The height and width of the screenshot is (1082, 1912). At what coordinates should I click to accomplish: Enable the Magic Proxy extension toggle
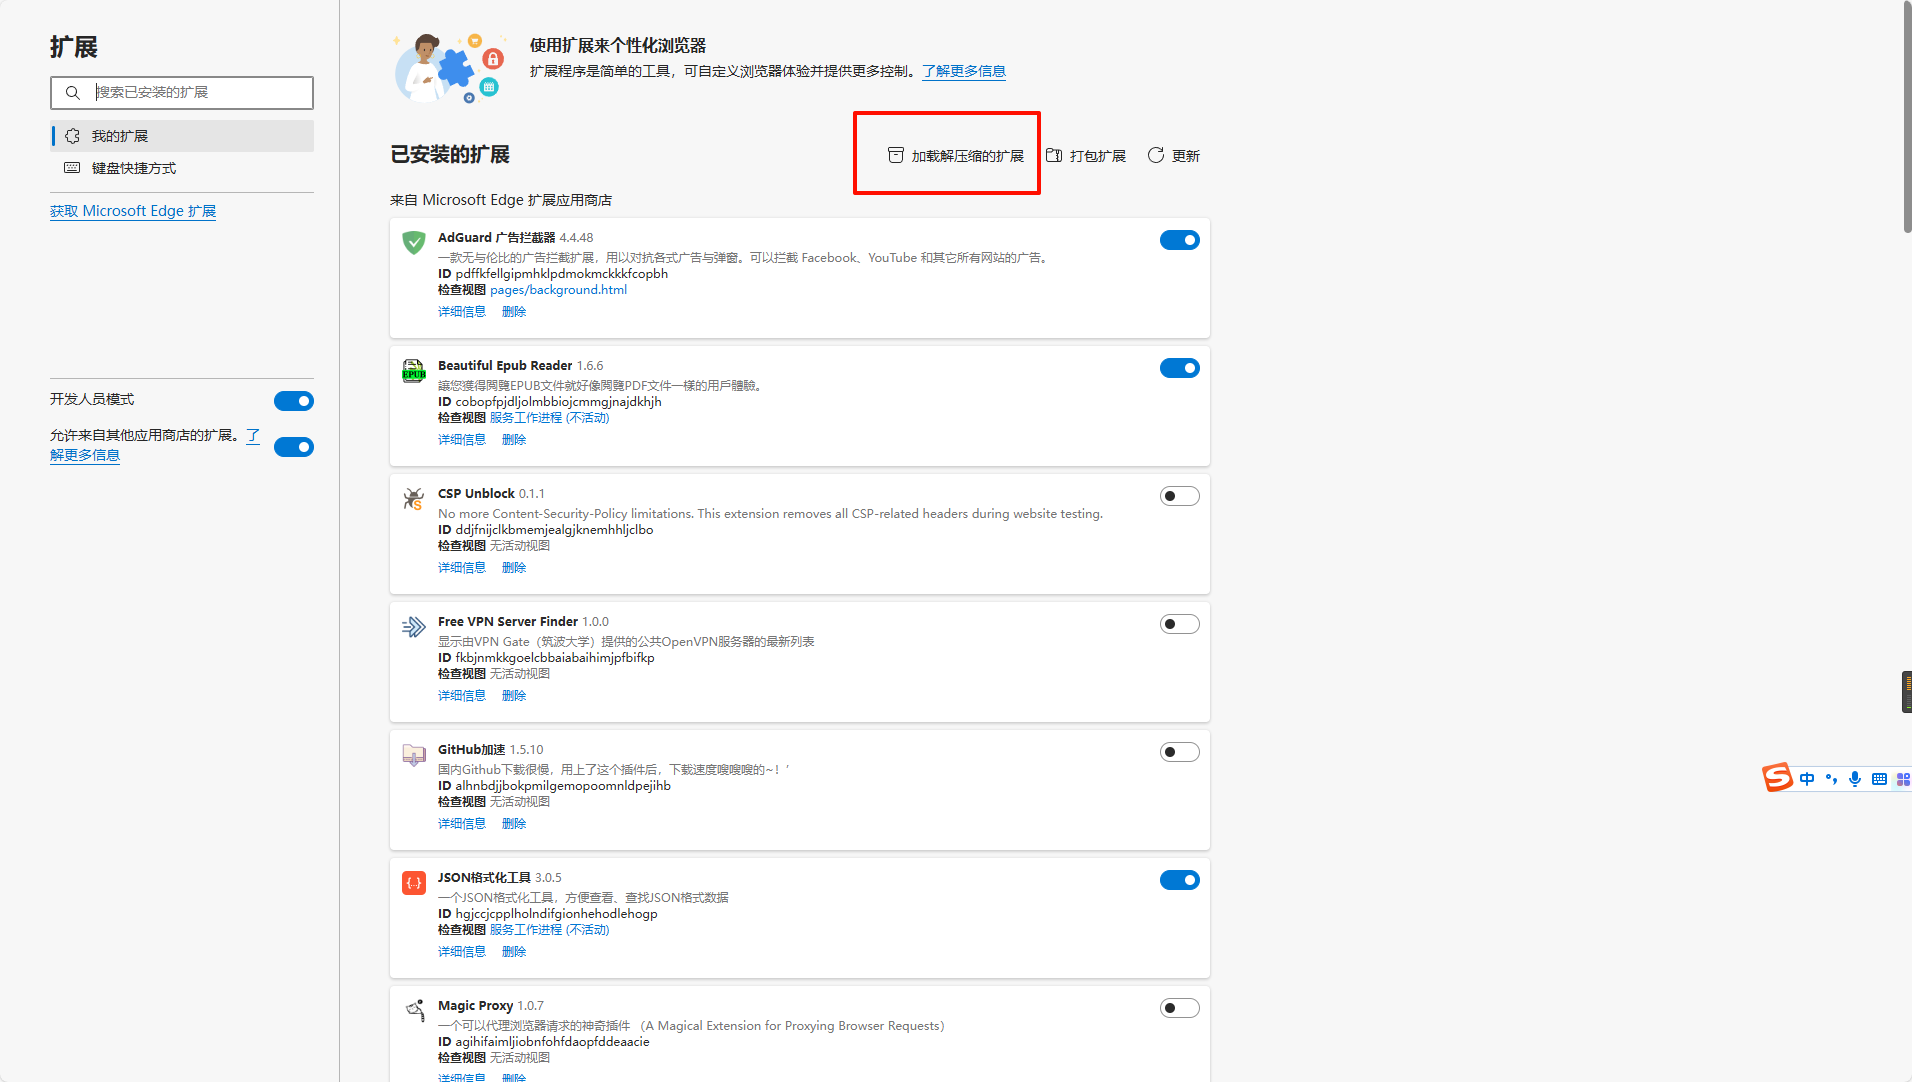click(x=1179, y=1008)
